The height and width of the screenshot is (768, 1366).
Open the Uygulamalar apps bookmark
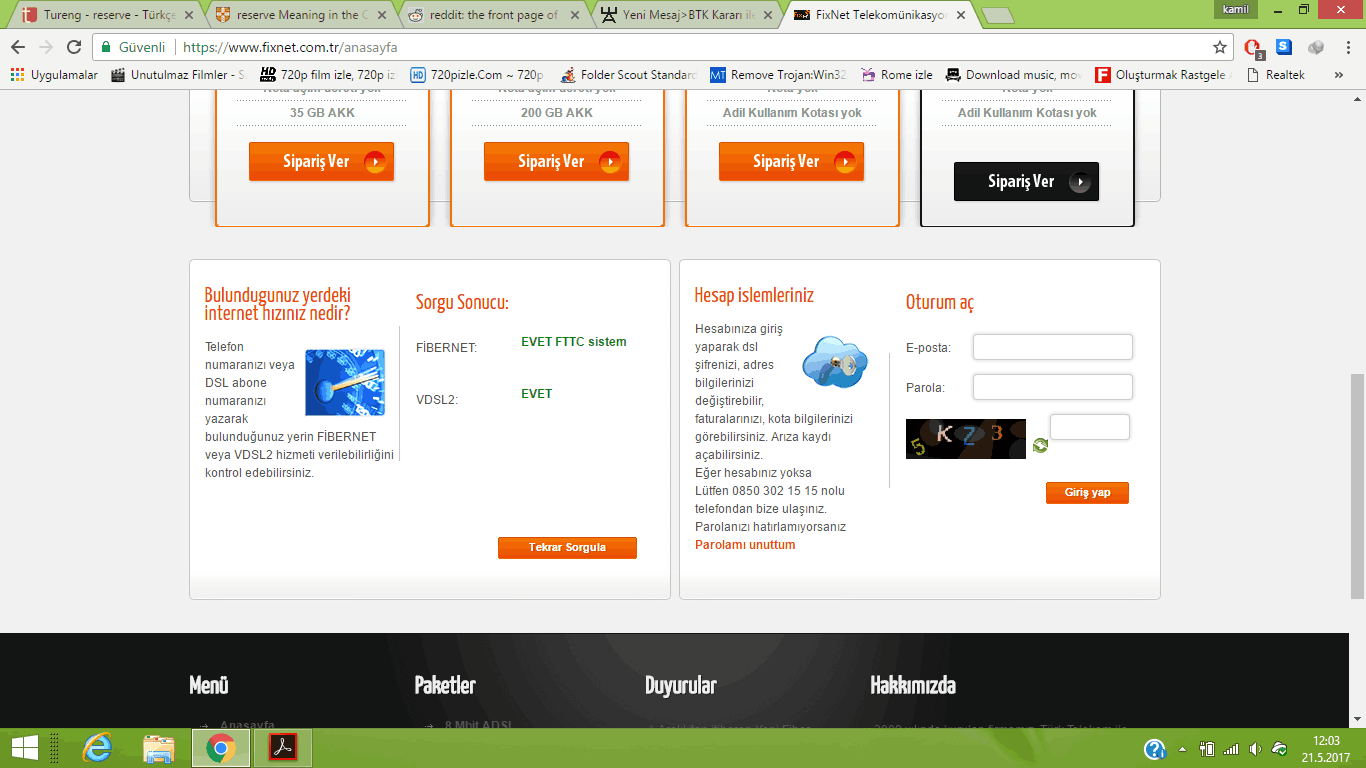click(54, 75)
